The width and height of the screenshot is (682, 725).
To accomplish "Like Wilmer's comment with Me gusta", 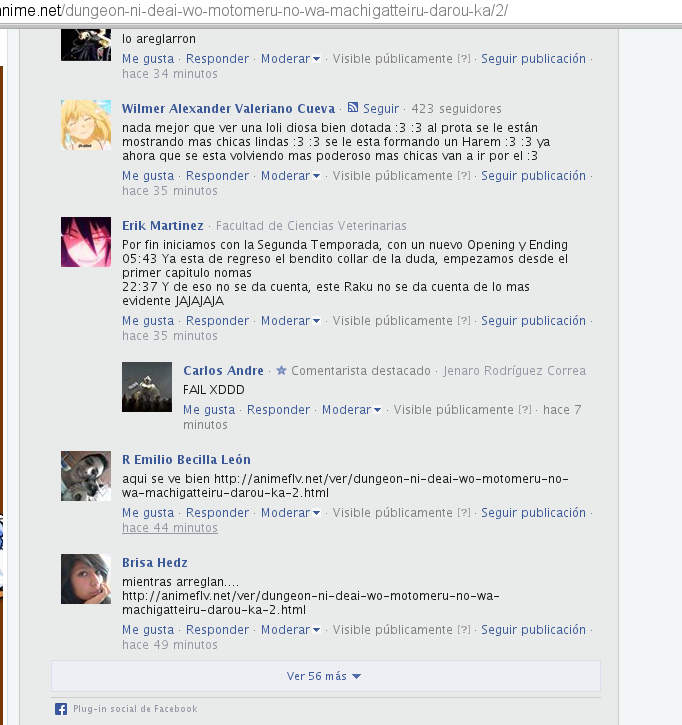I will [148, 176].
